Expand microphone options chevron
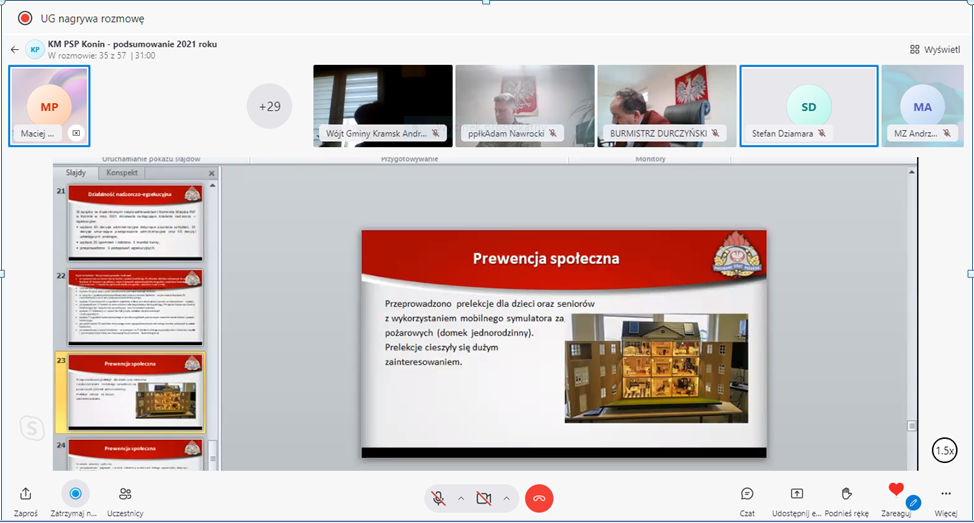Viewport: 974px width, 523px height. [461, 497]
